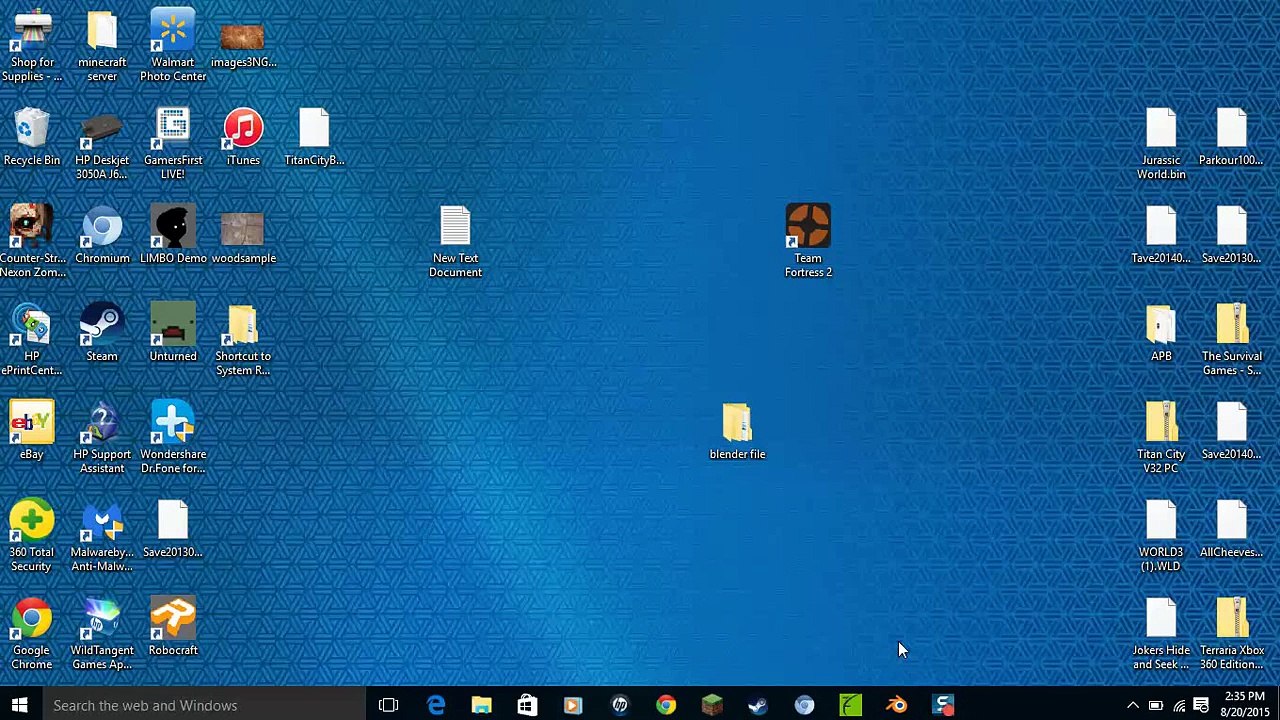Select the New Text Document file
Screen dimensions: 1280x720
(455, 243)
